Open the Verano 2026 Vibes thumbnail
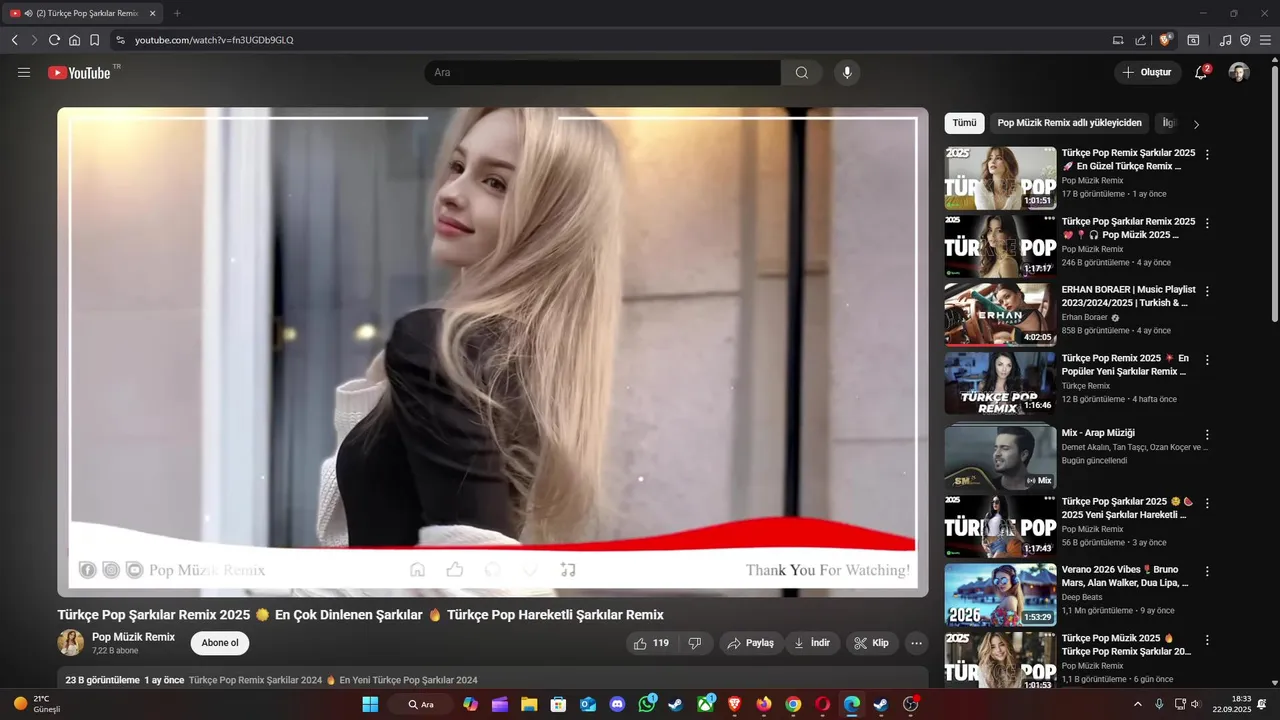Image resolution: width=1280 pixels, height=720 pixels. click(1000, 595)
